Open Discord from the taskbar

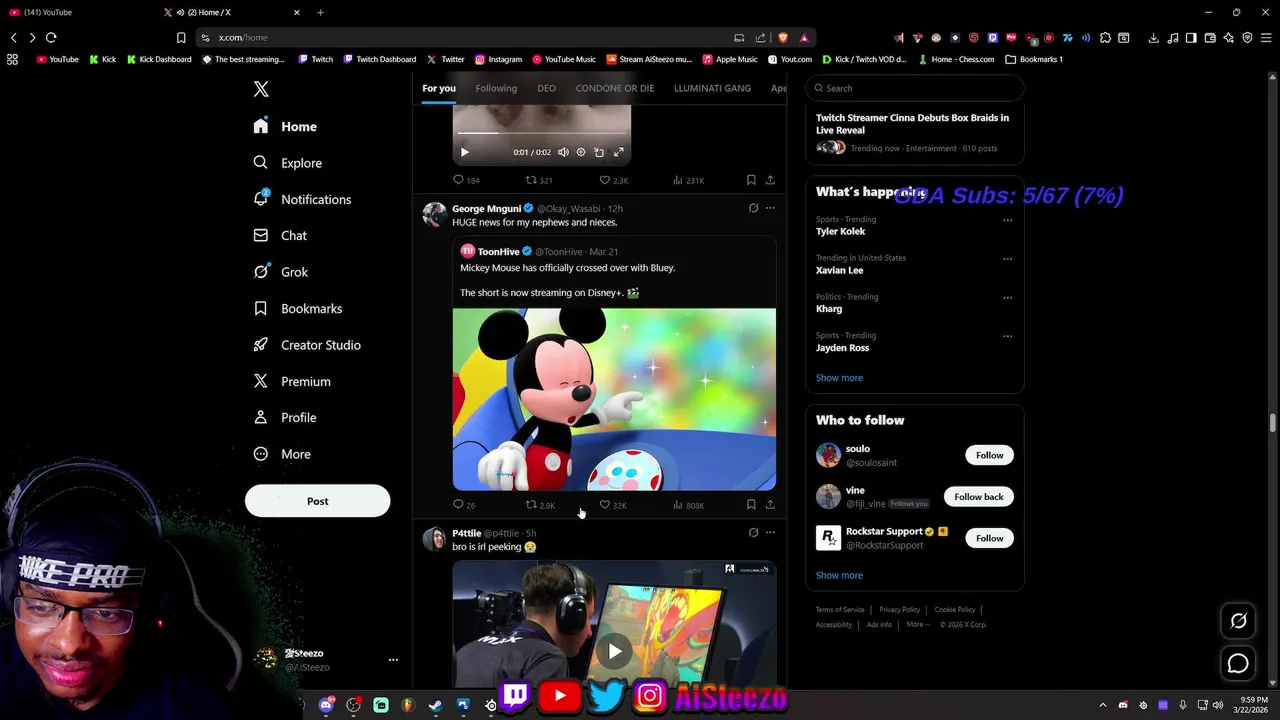(x=326, y=705)
